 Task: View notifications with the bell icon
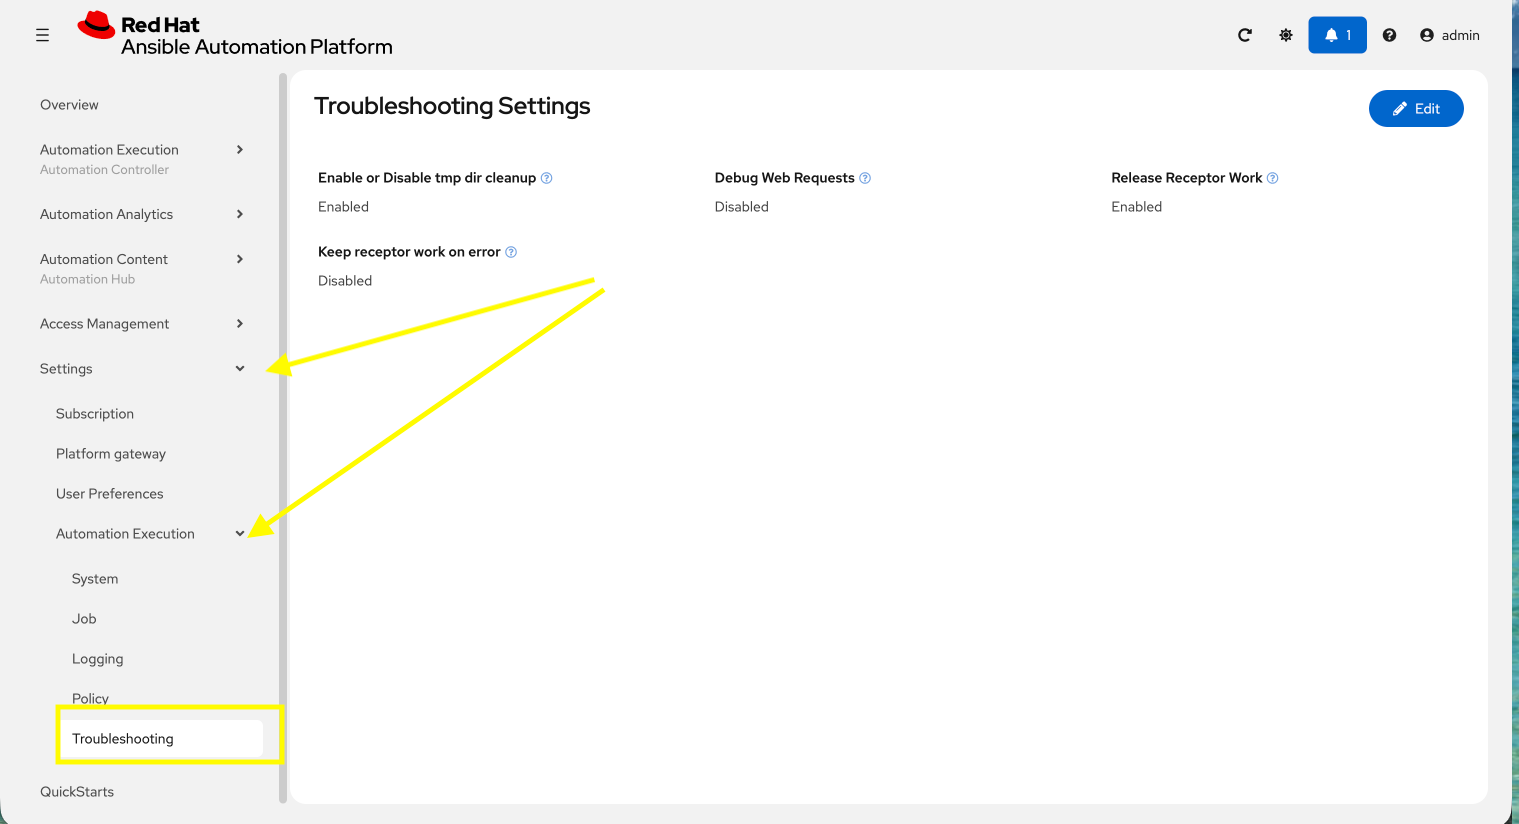click(x=1337, y=34)
